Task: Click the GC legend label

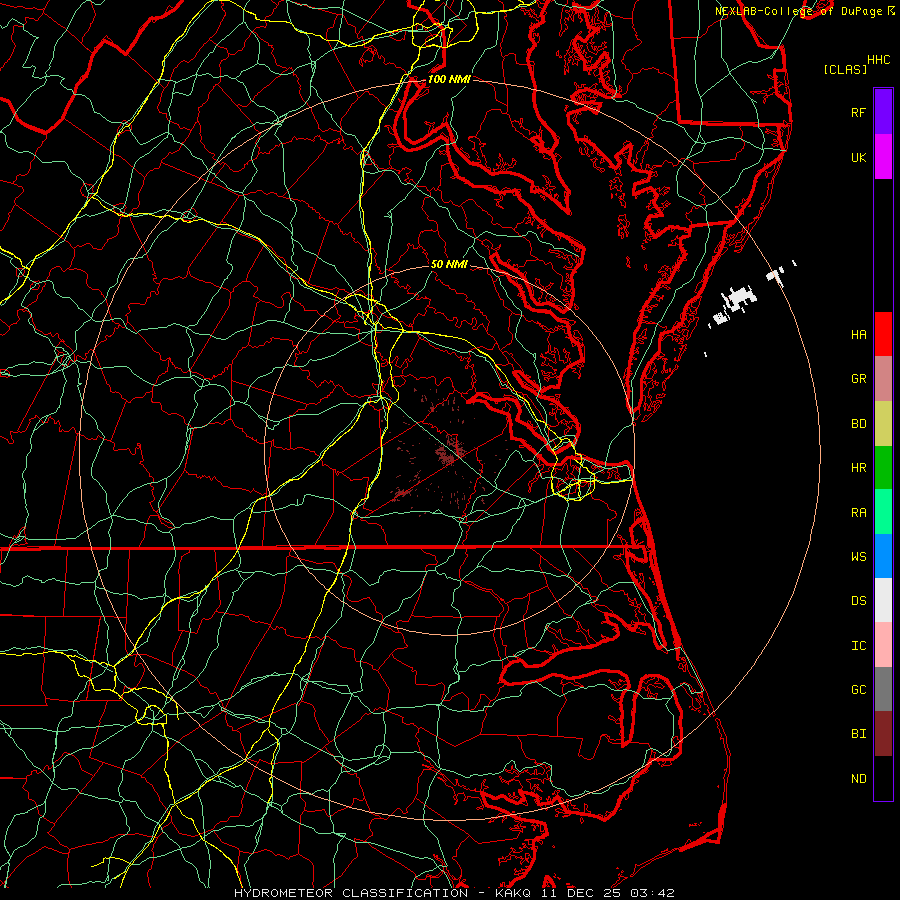Action: pos(858,689)
